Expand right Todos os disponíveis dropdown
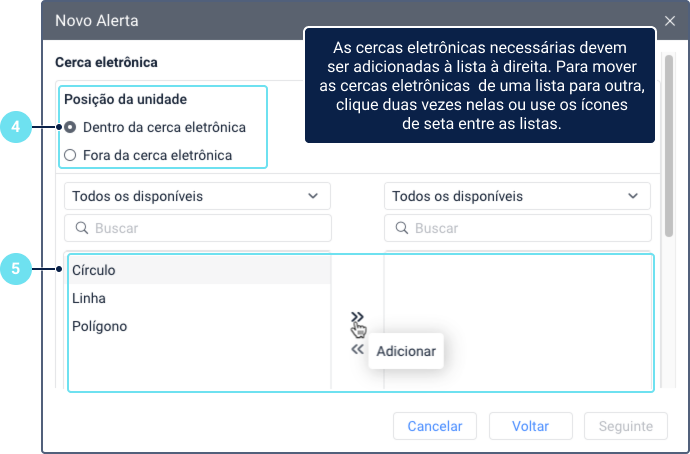This screenshot has width=690, height=454. tap(517, 196)
